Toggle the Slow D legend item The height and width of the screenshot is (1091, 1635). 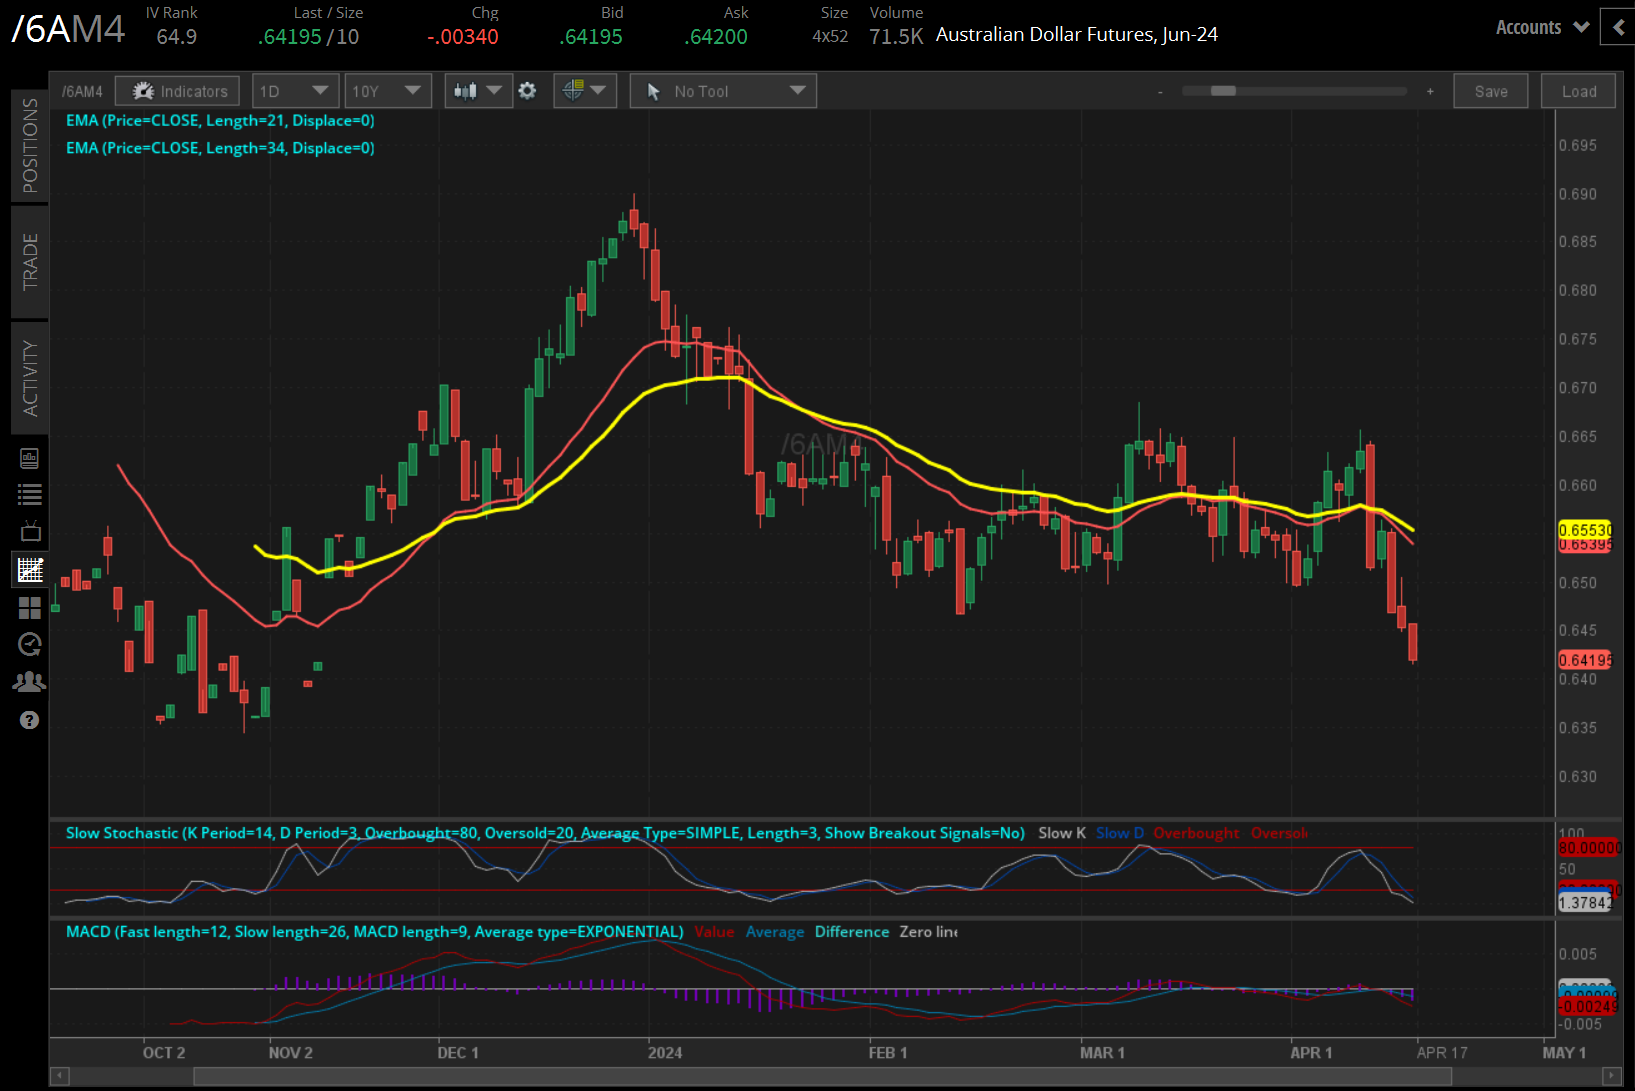click(1119, 832)
